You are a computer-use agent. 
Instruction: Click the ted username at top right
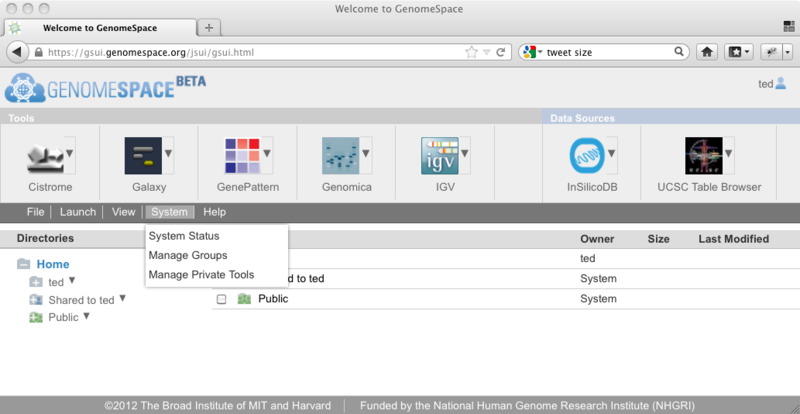766,84
